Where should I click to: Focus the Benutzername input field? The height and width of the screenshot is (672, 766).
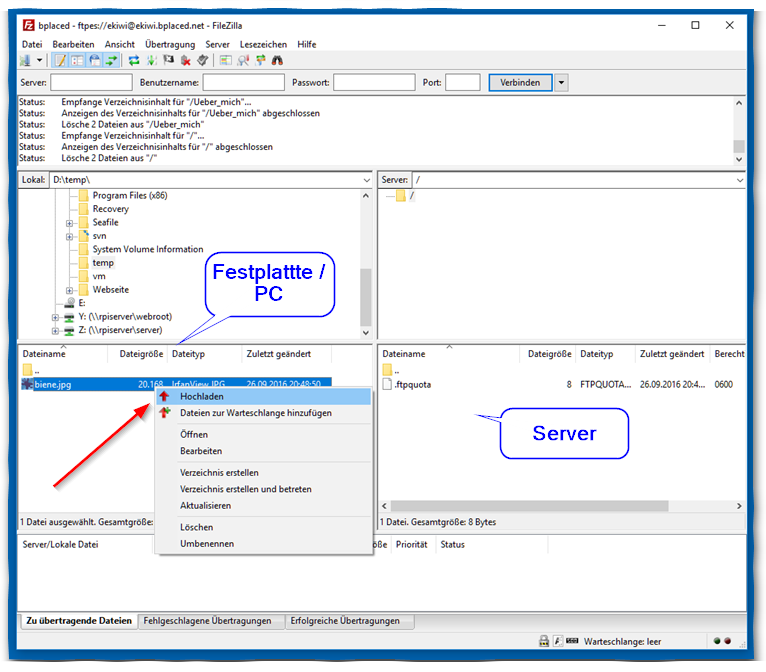click(x=244, y=83)
